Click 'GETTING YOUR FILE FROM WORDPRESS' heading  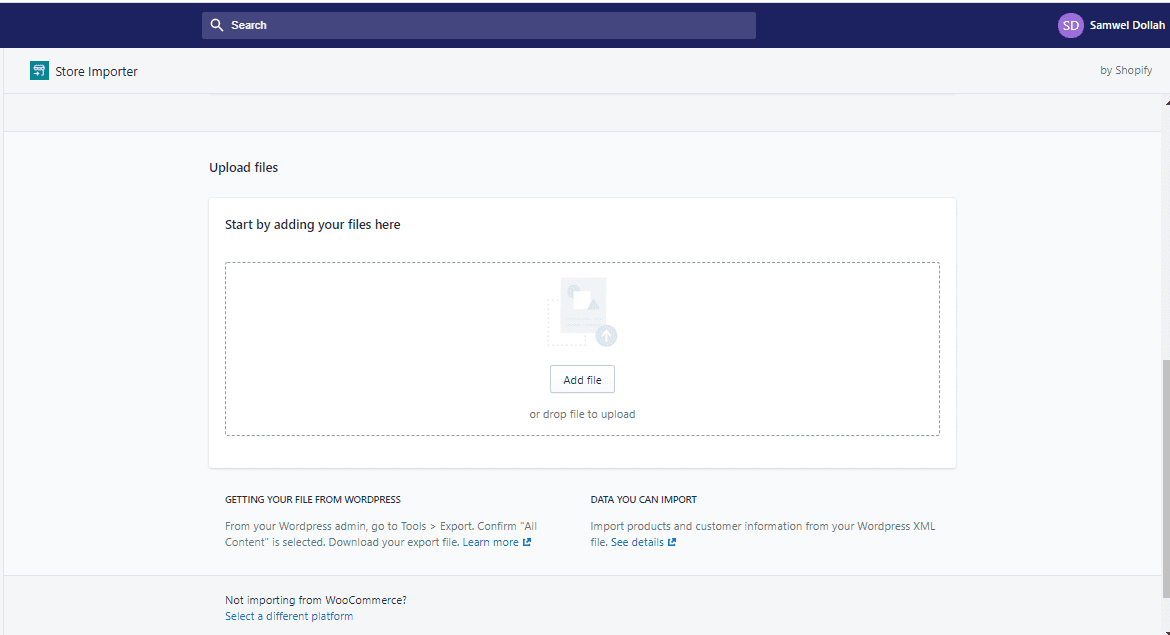[313, 500]
